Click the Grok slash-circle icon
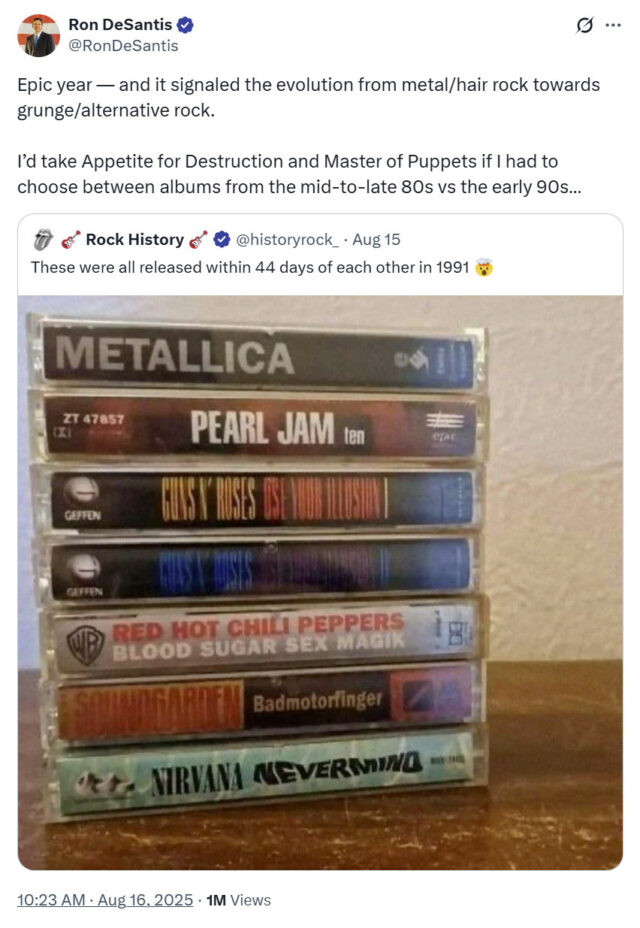Viewport: 640px width, 928px height. tap(584, 25)
